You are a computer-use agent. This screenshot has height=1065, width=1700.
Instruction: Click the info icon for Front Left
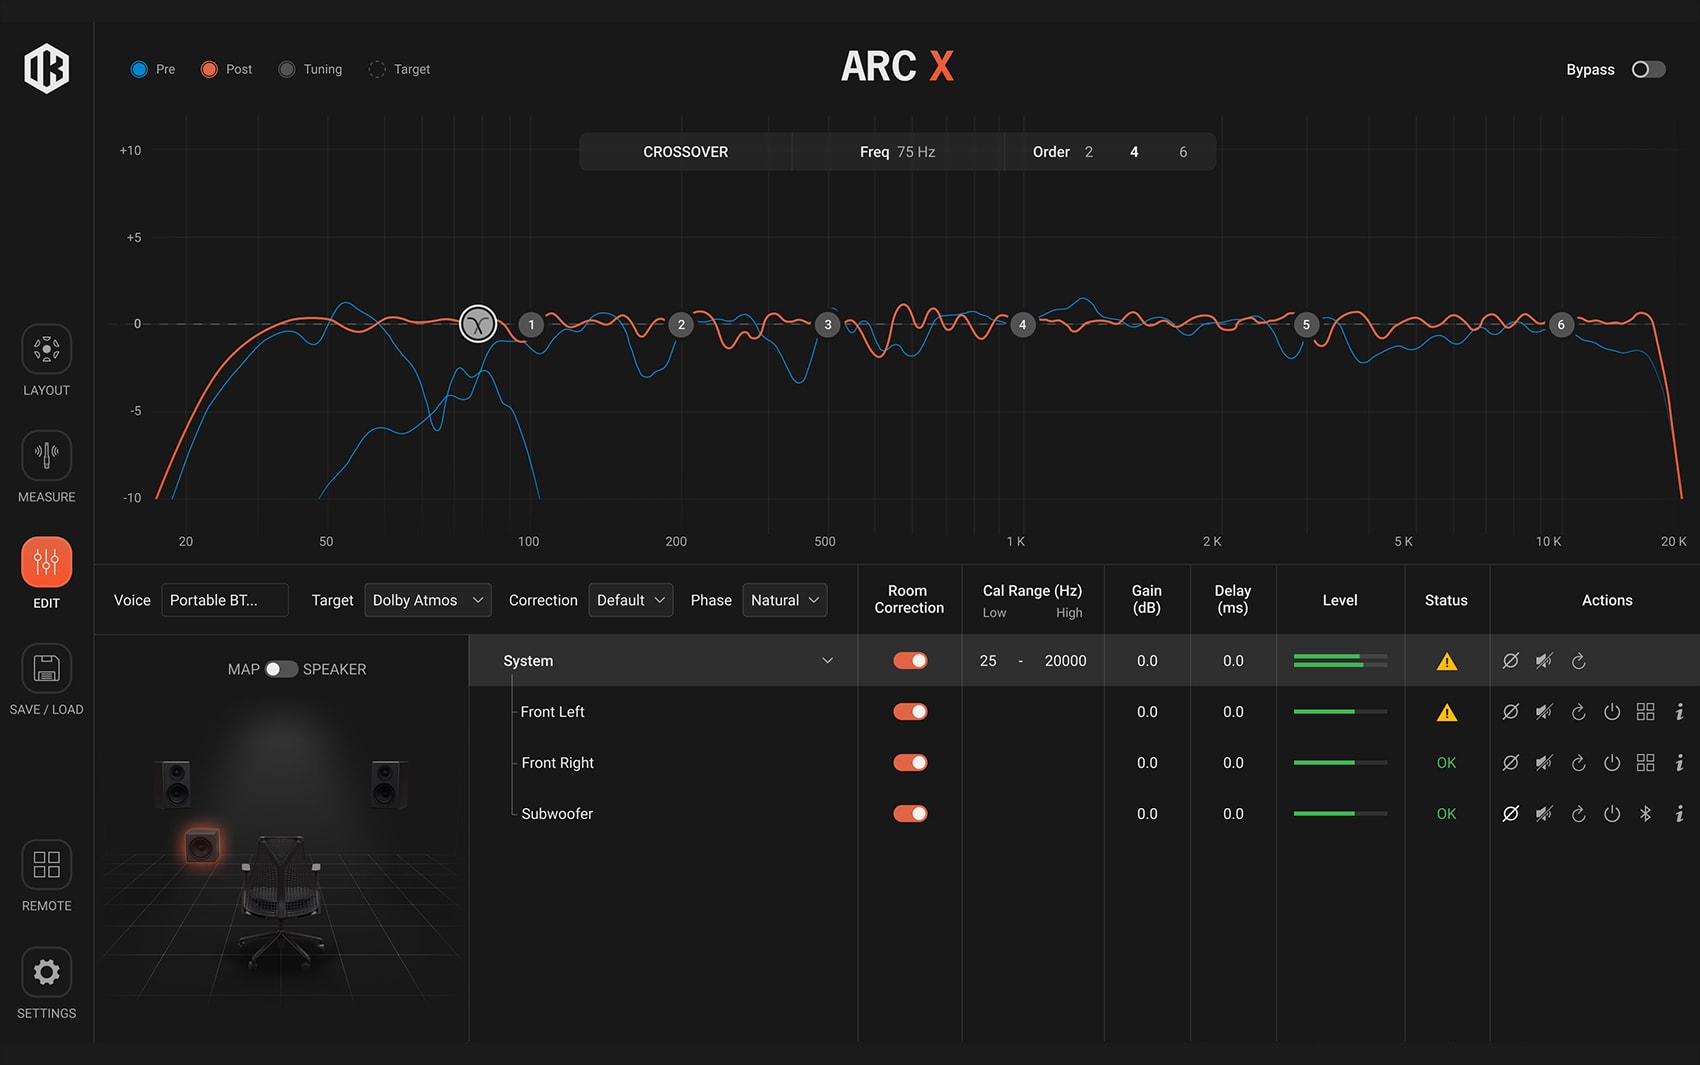1680,711
